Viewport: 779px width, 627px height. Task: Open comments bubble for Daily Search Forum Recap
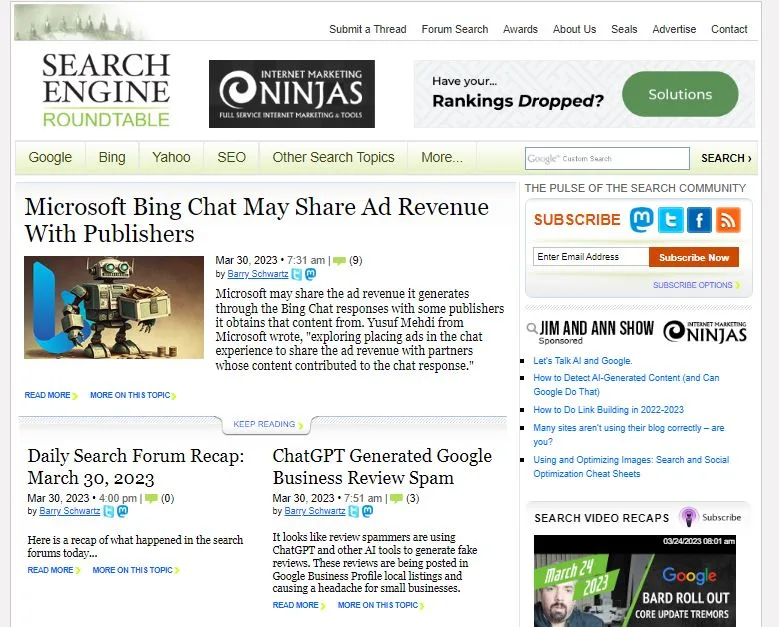tap(152, 498)
